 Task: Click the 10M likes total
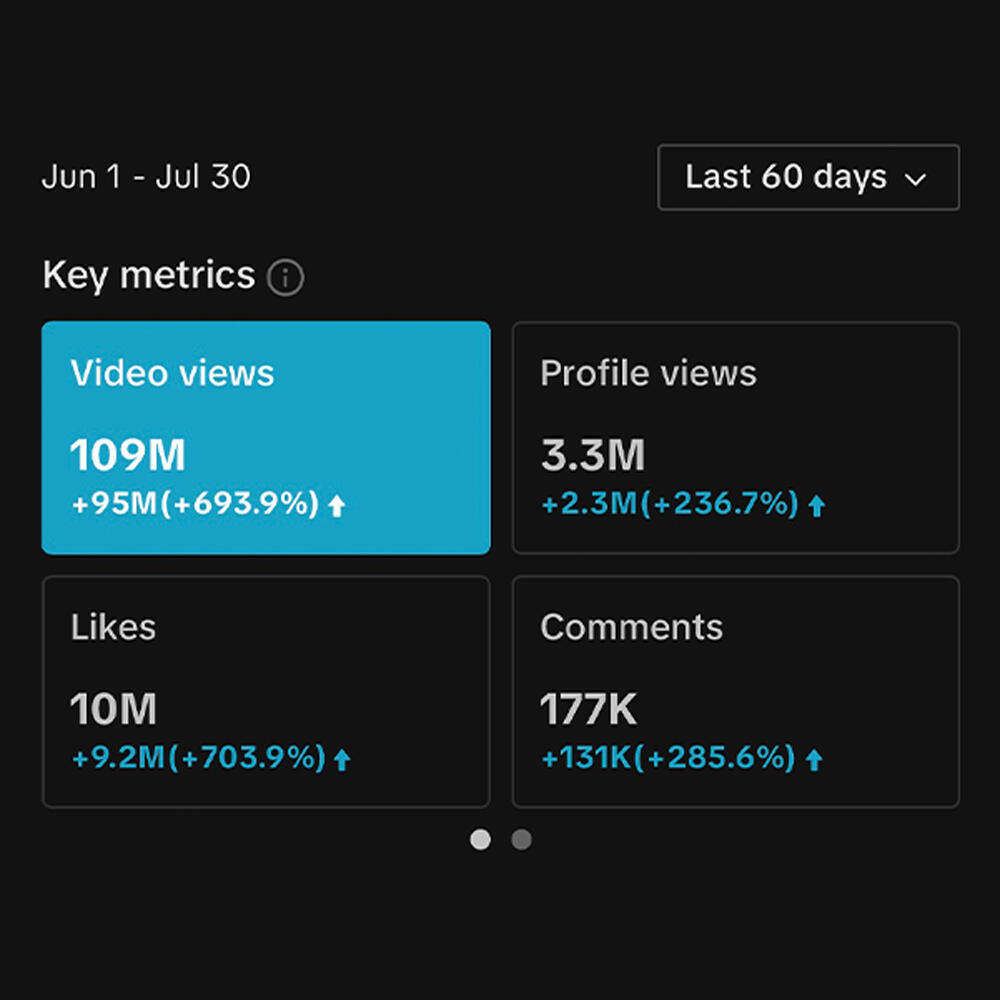[113, 711]
